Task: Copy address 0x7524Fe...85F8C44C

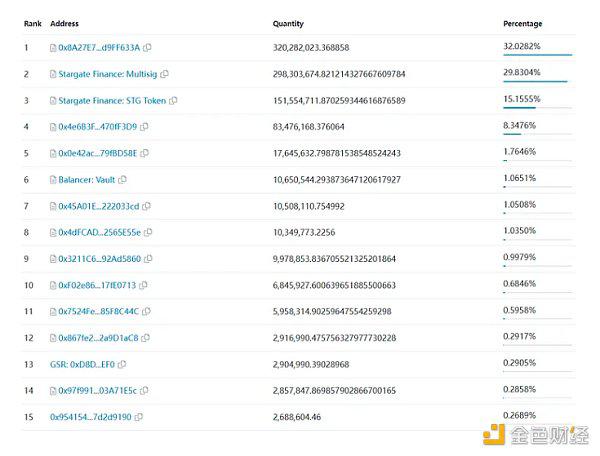Action: pos(147,311)
